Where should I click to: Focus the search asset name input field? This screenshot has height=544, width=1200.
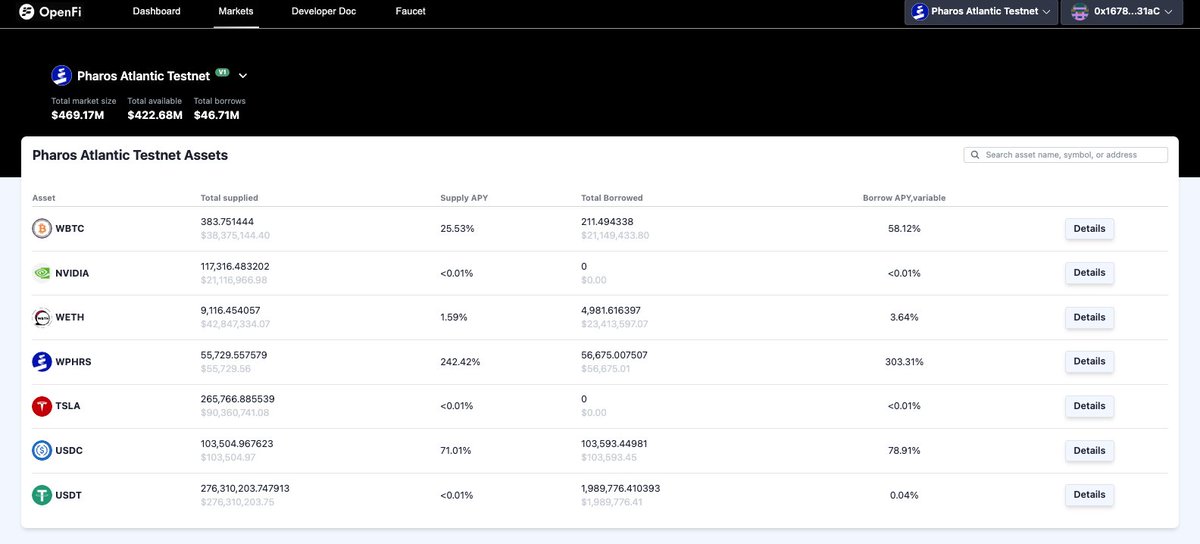pyautogui.click(x=1066, y=155)
